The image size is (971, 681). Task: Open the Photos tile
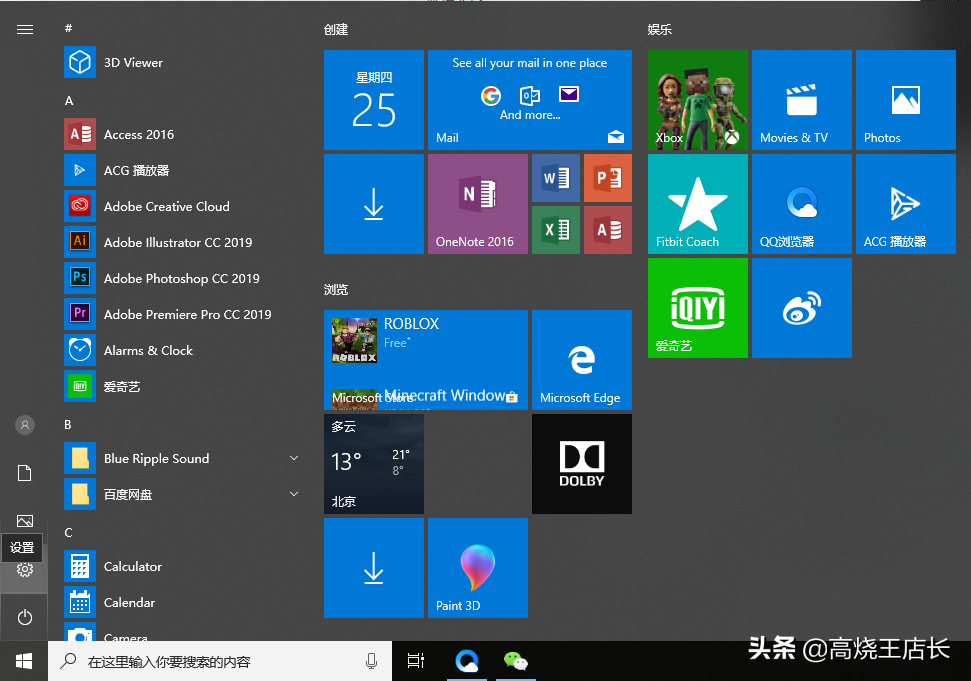(x=906, y=100)
